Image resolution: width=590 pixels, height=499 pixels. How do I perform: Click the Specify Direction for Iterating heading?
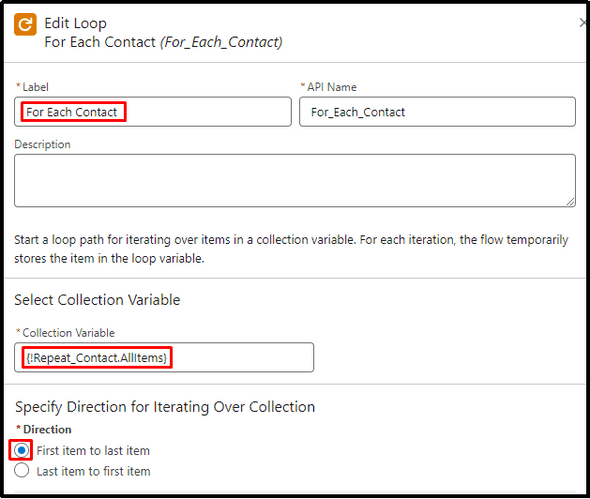165,407
